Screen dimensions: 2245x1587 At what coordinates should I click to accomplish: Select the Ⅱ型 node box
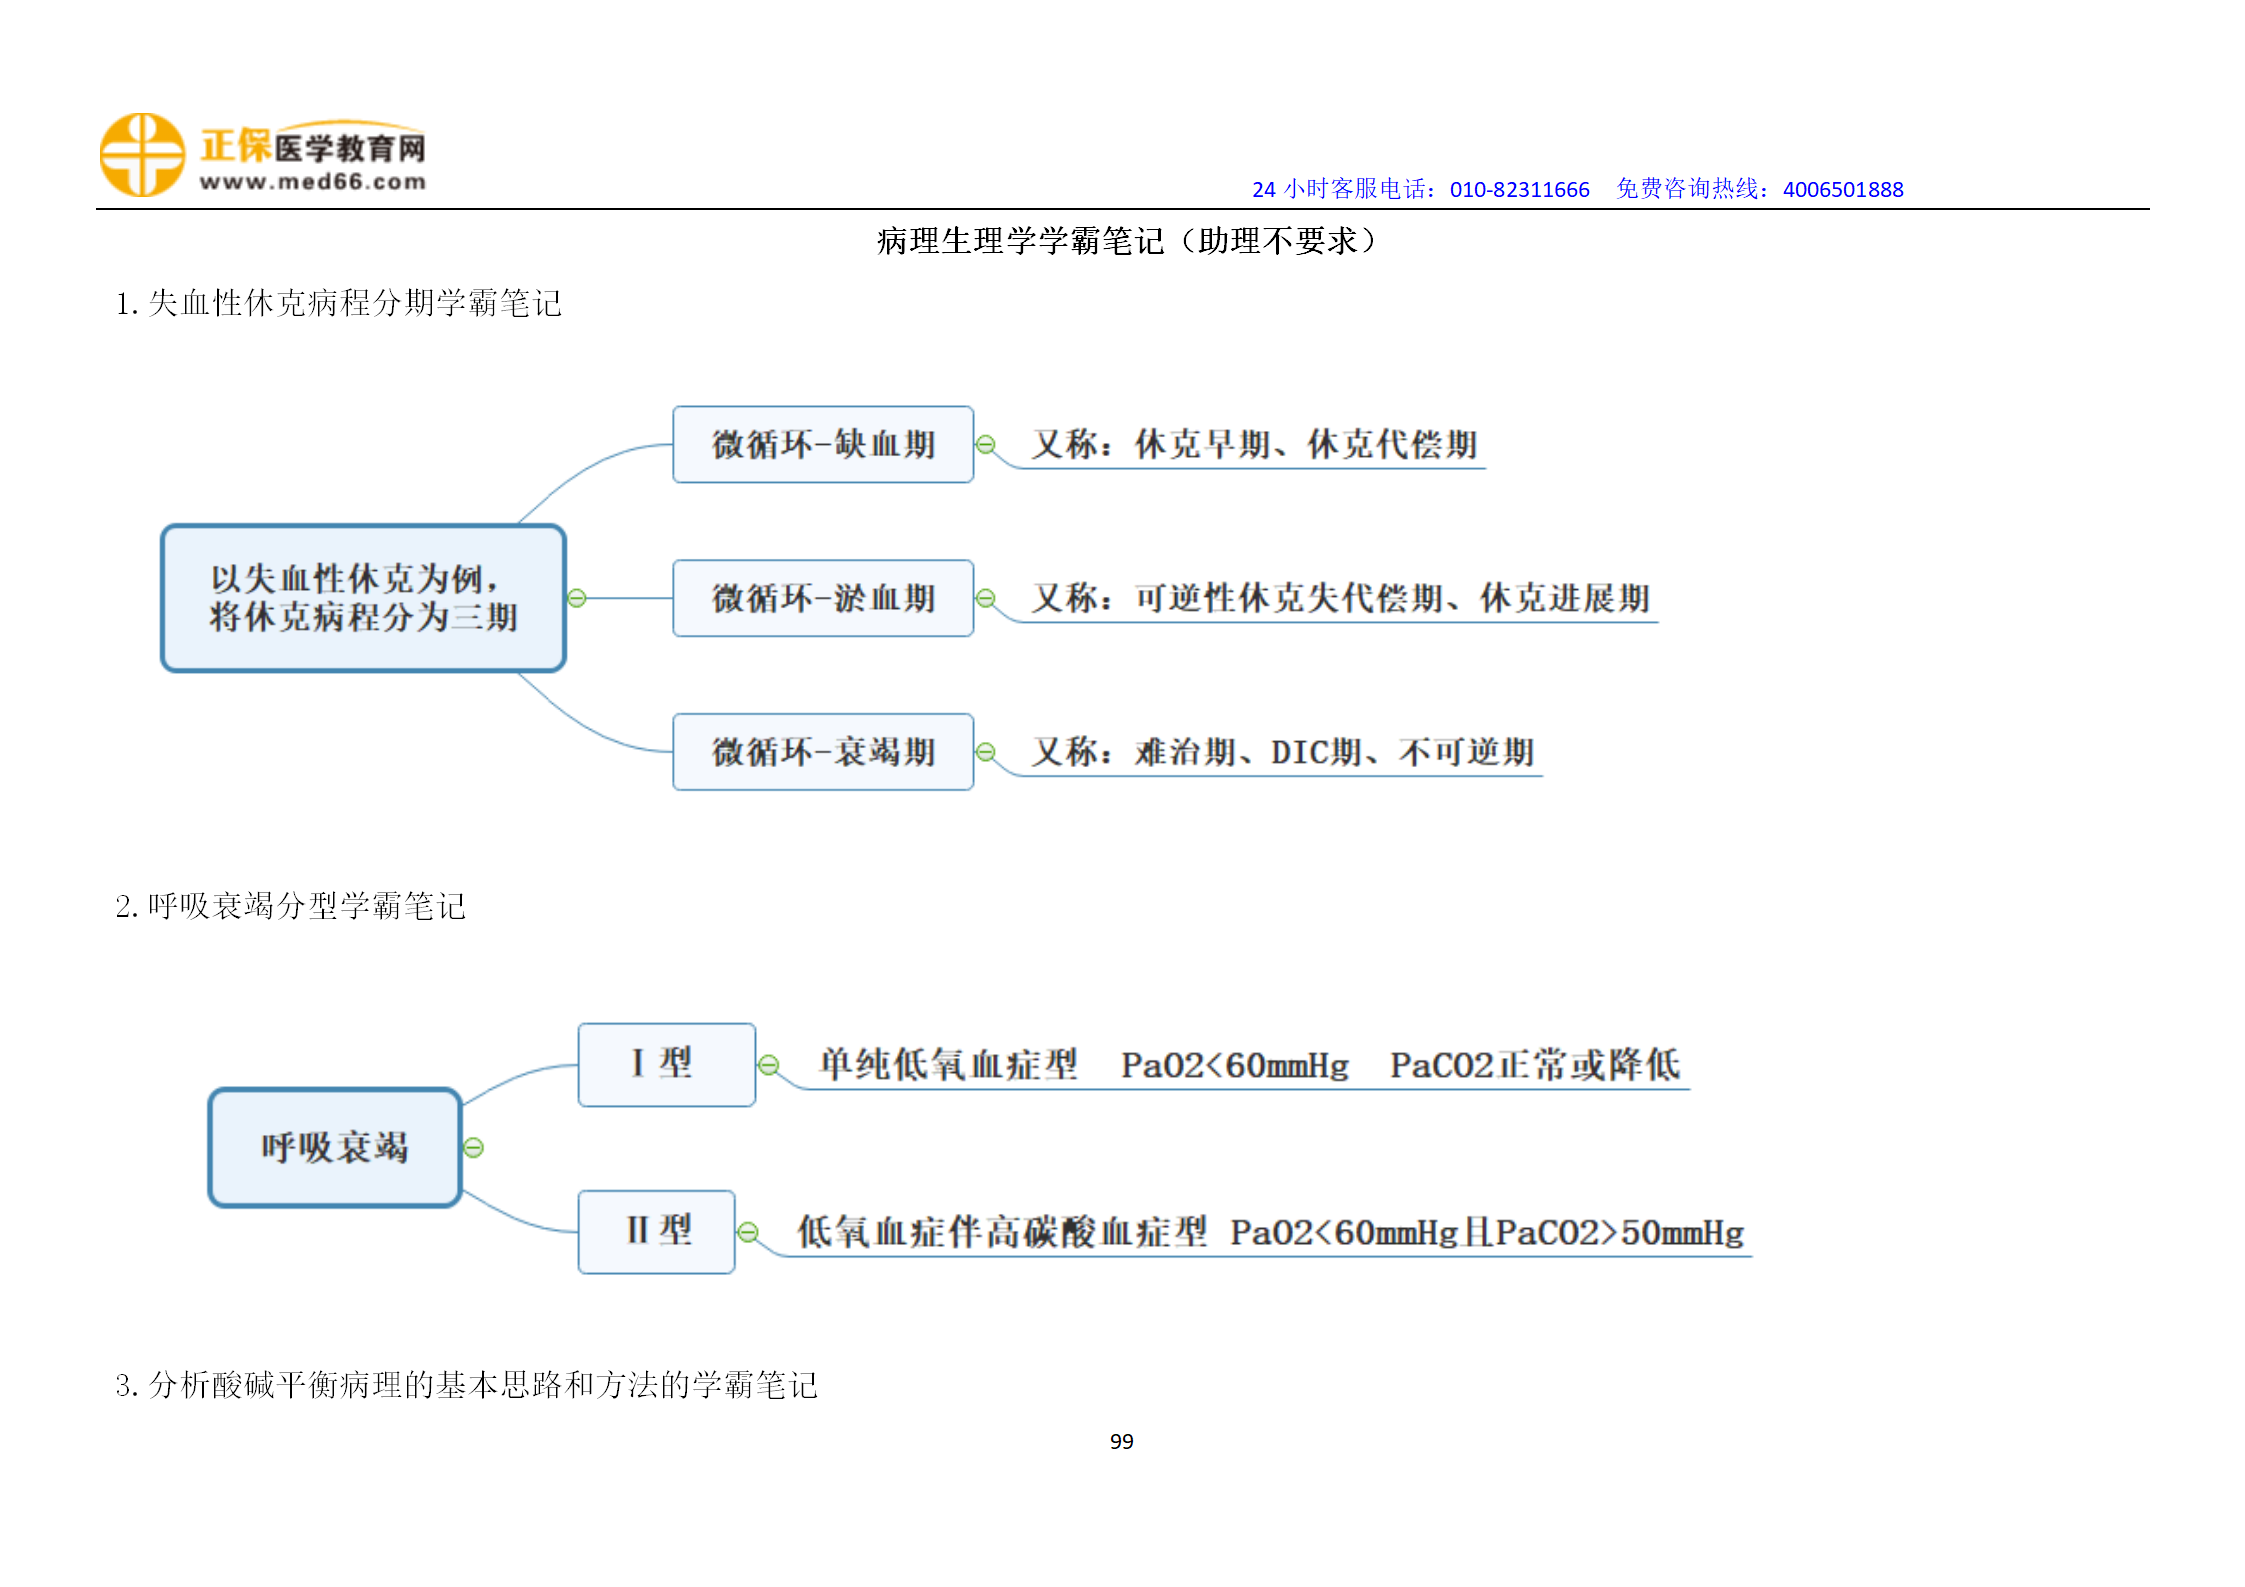[656, 1231]
